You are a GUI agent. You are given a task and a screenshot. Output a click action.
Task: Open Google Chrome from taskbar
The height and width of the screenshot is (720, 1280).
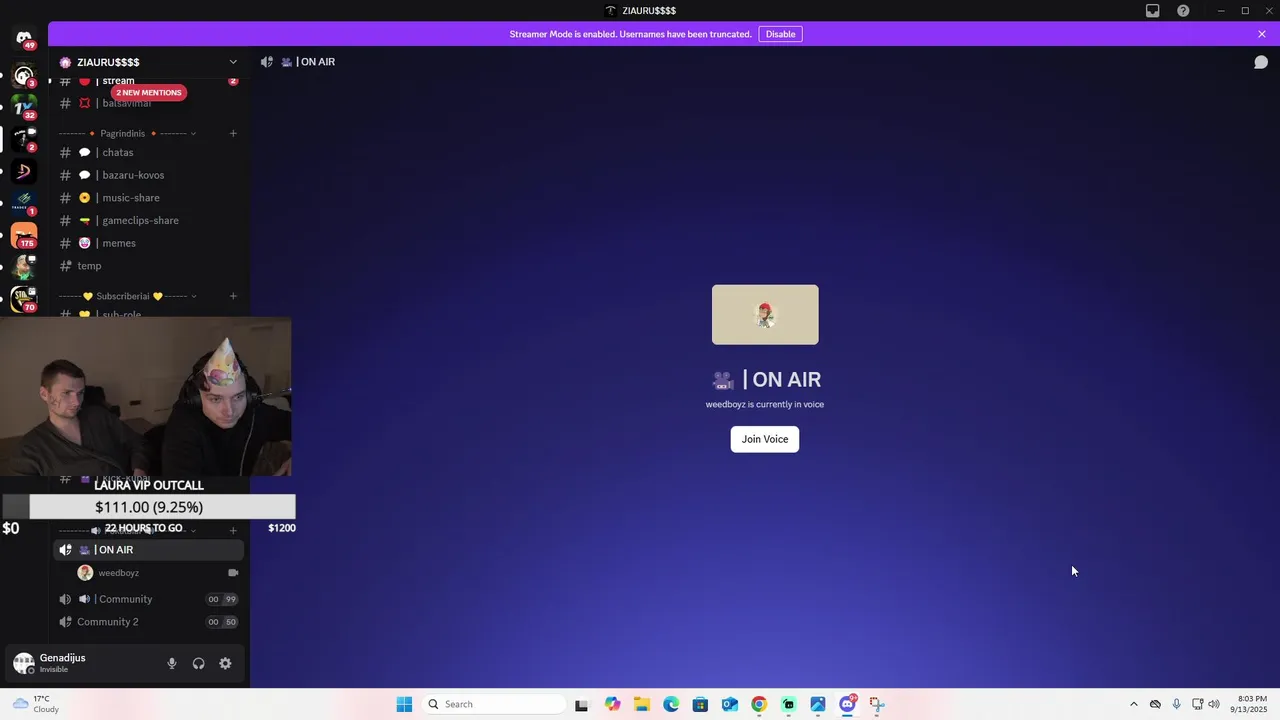(759, 704)
